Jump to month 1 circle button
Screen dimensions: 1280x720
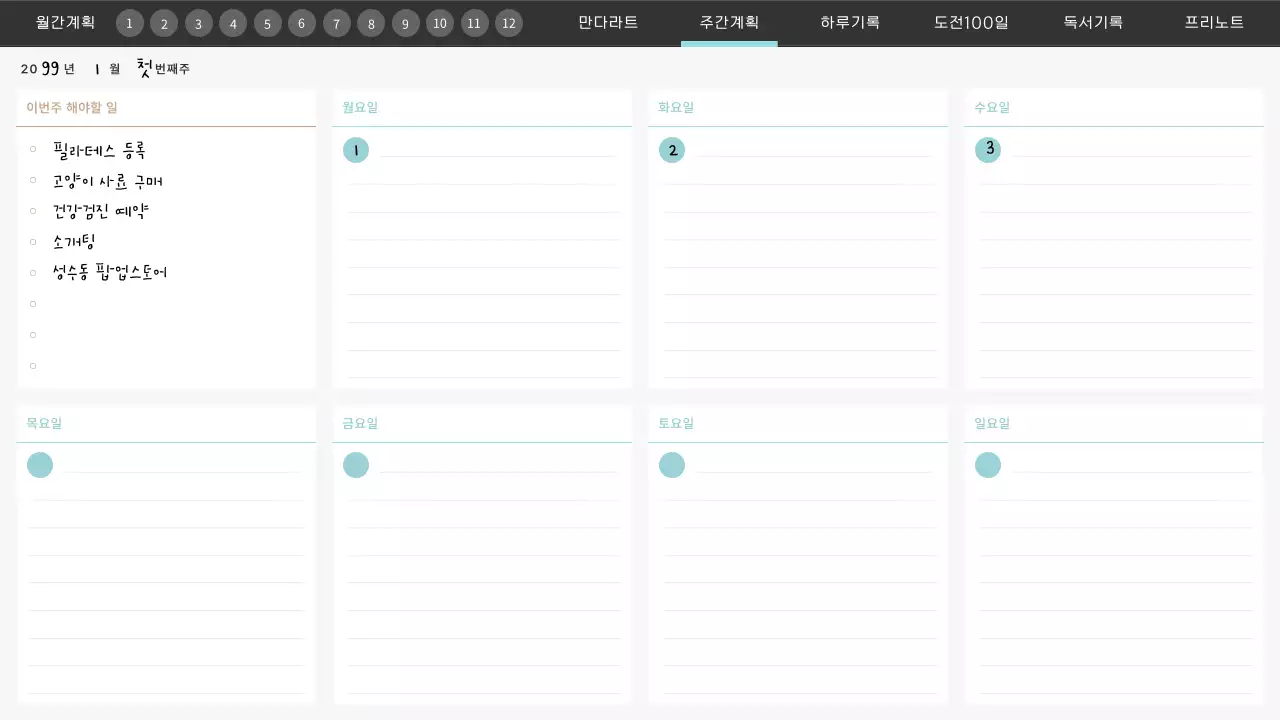[x=129, y=23]
